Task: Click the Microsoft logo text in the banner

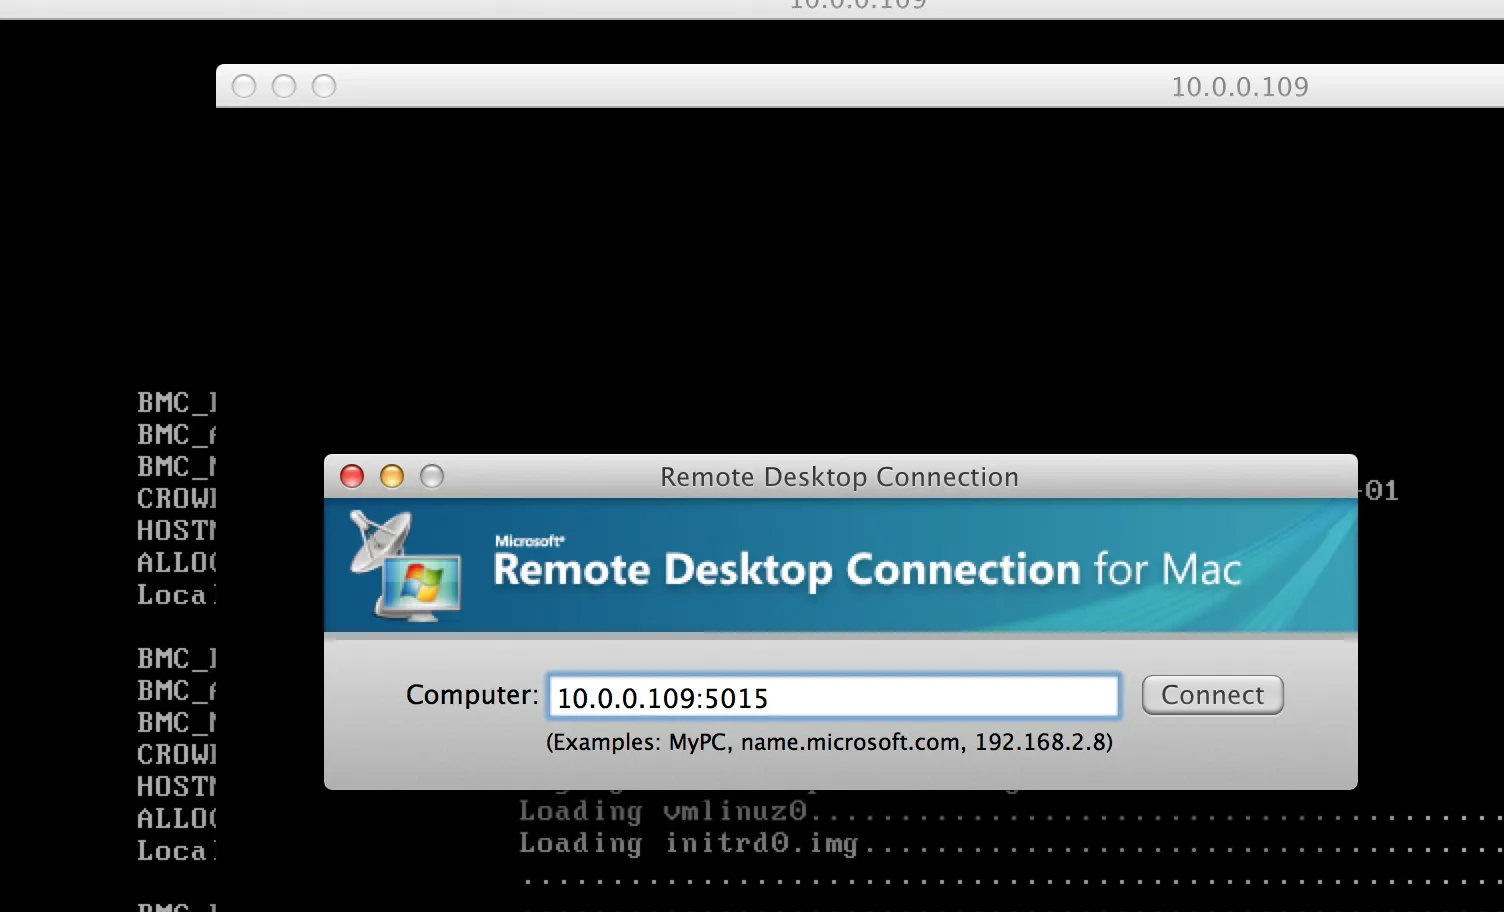Action: click(530, 541)
